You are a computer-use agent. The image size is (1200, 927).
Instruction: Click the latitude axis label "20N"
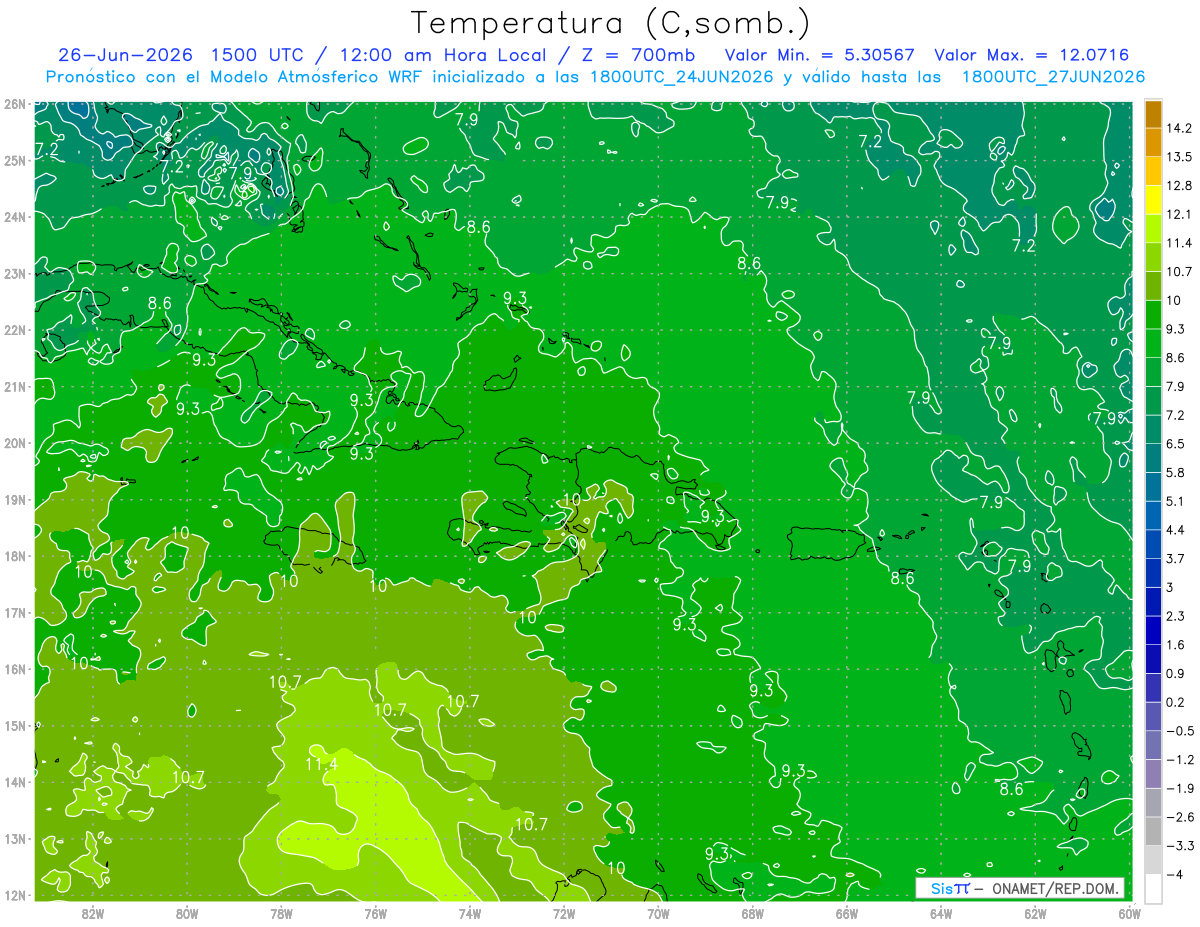(x=14, y=443)
